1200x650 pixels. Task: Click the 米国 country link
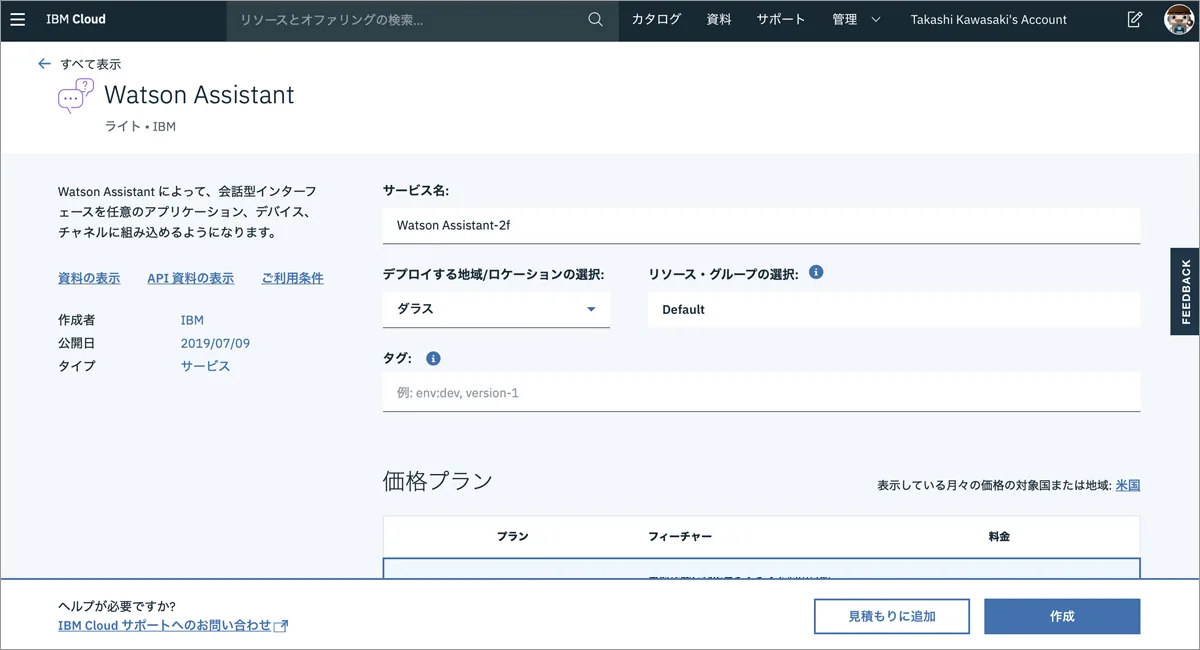click(1128, 485)
